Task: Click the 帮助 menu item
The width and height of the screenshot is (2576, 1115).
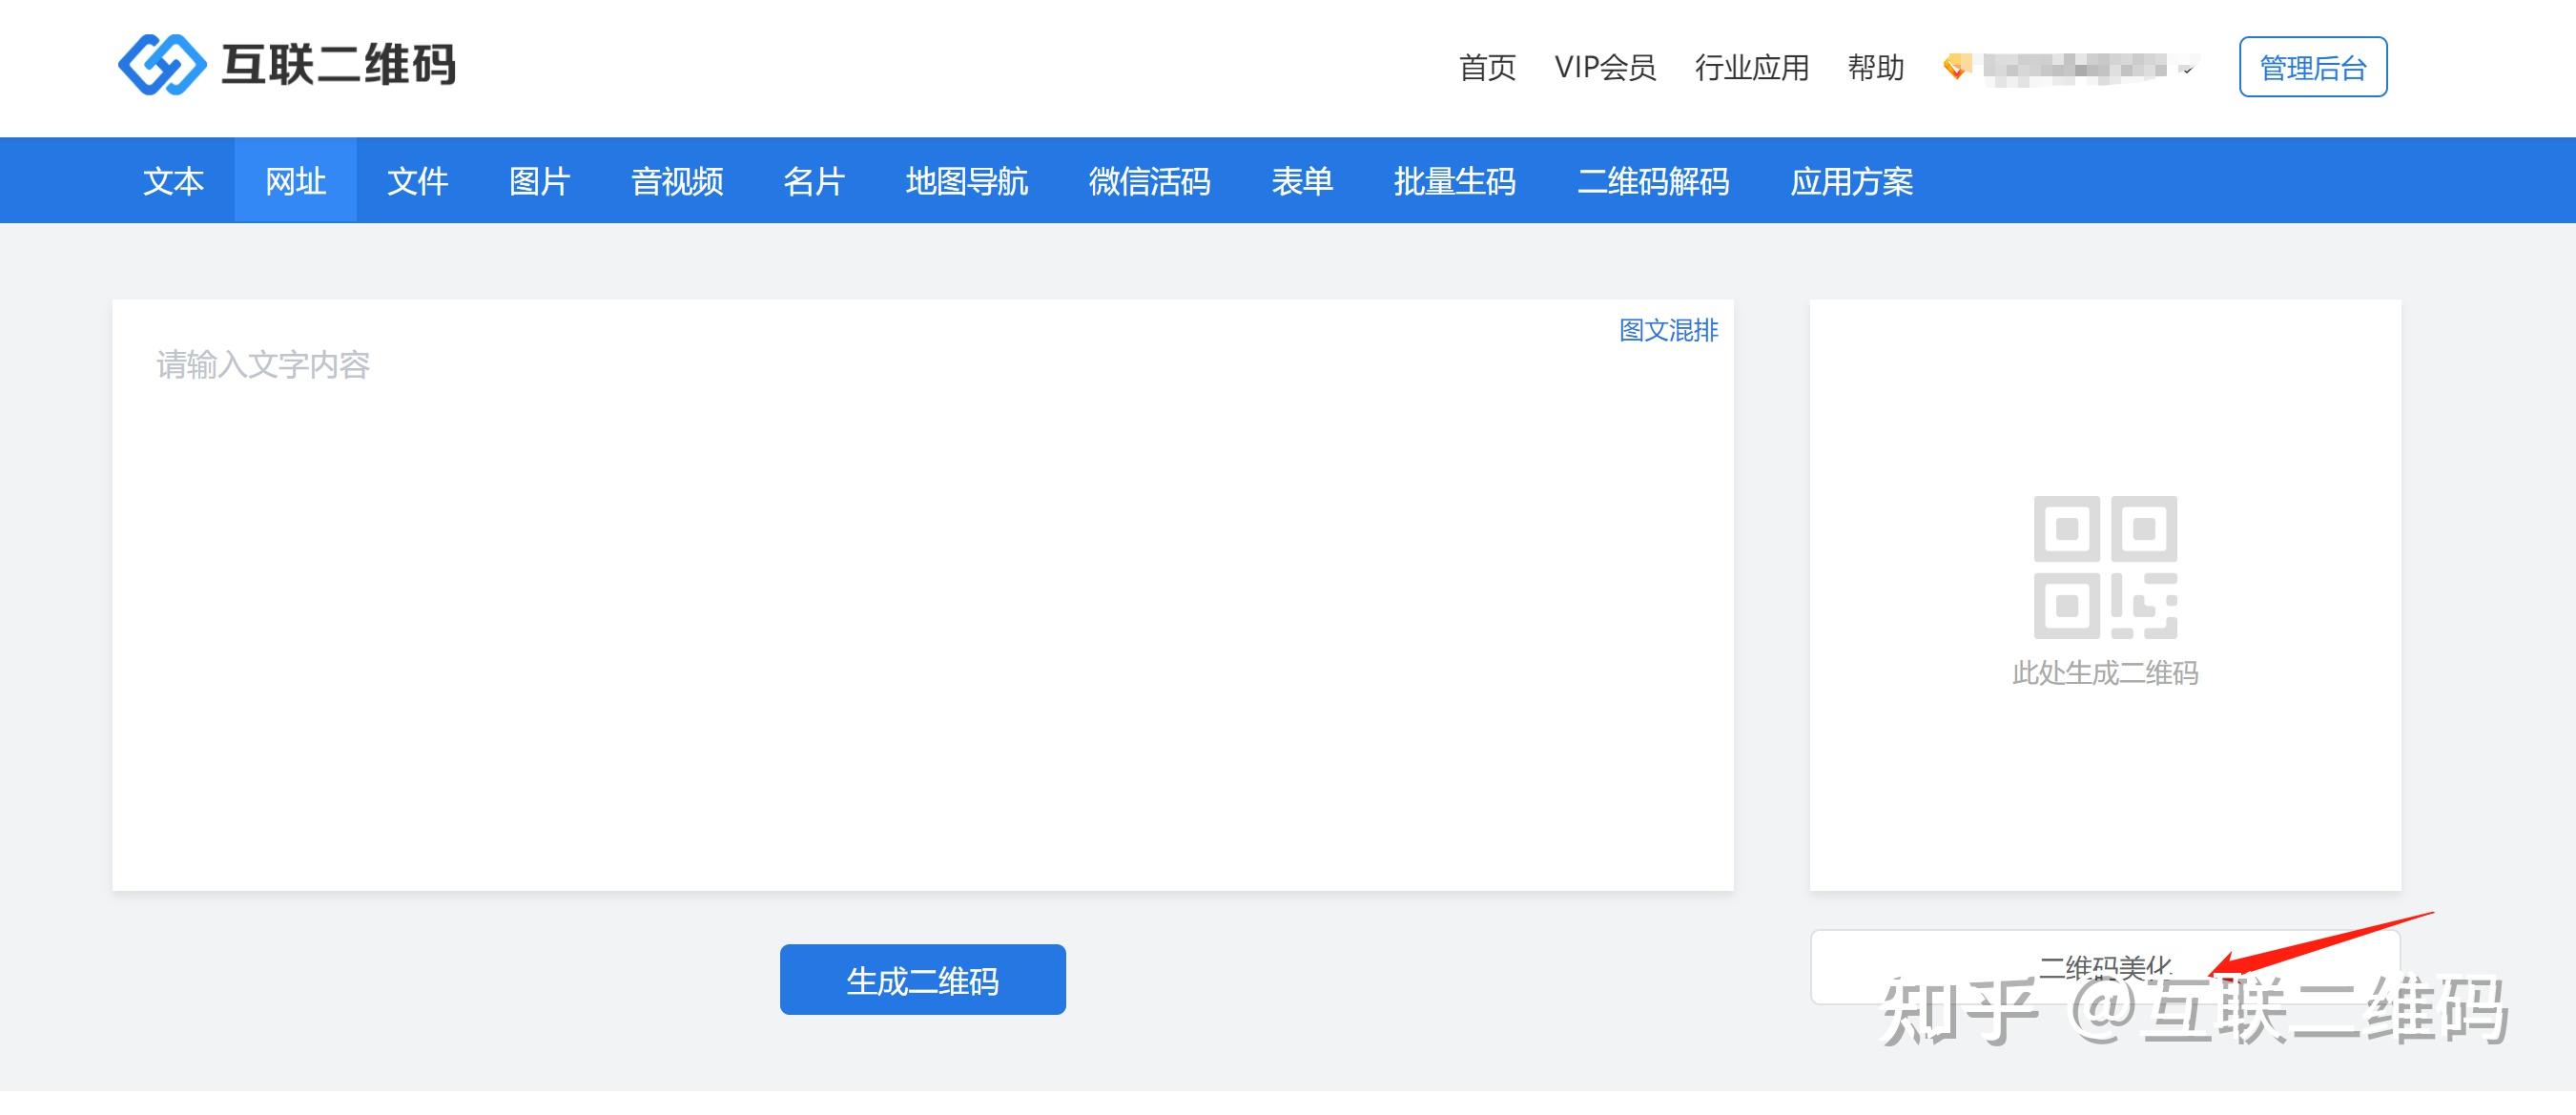Action: [1876, 67]
